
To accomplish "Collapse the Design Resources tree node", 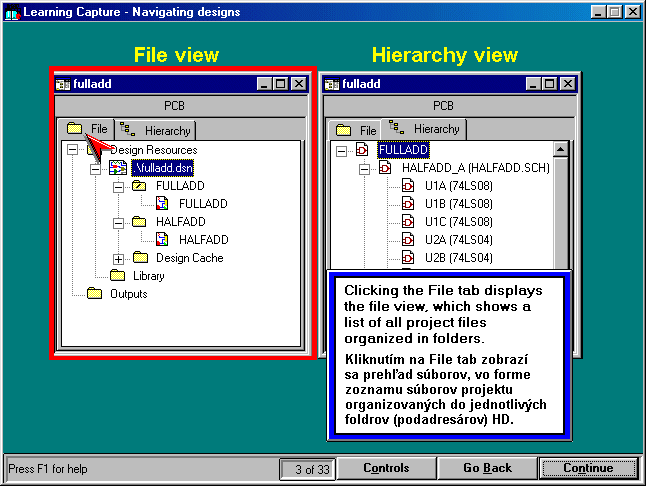I will (72, 150).
